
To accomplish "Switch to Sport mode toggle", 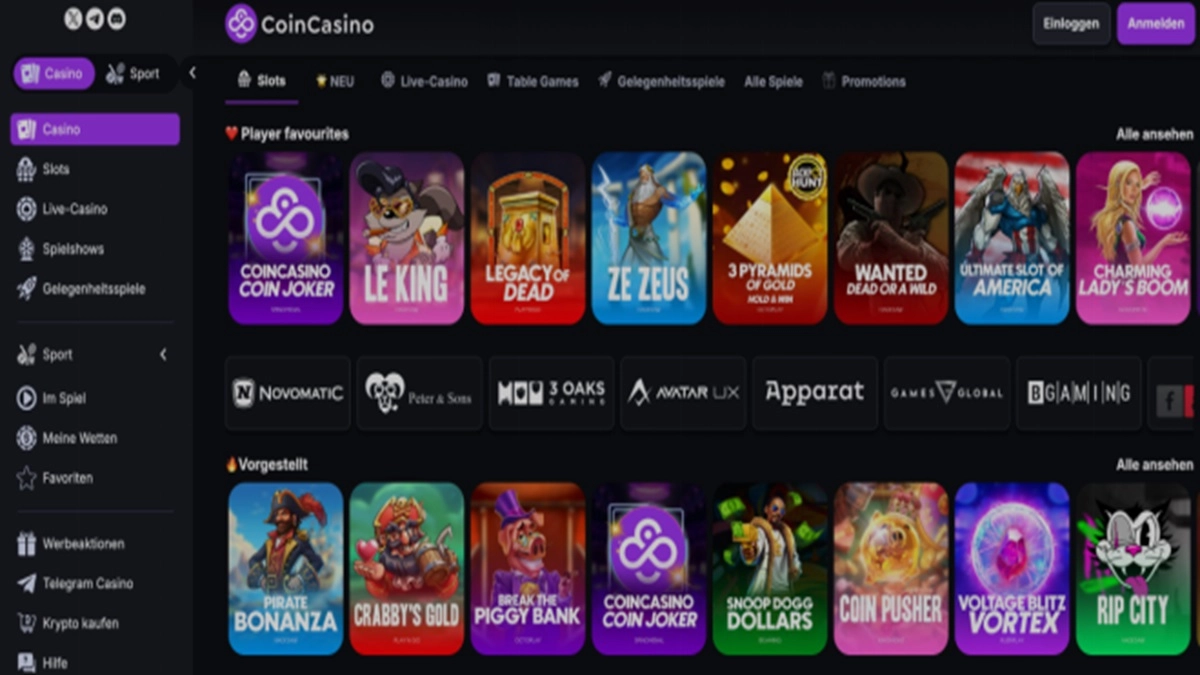I will (x=134, y=73).
